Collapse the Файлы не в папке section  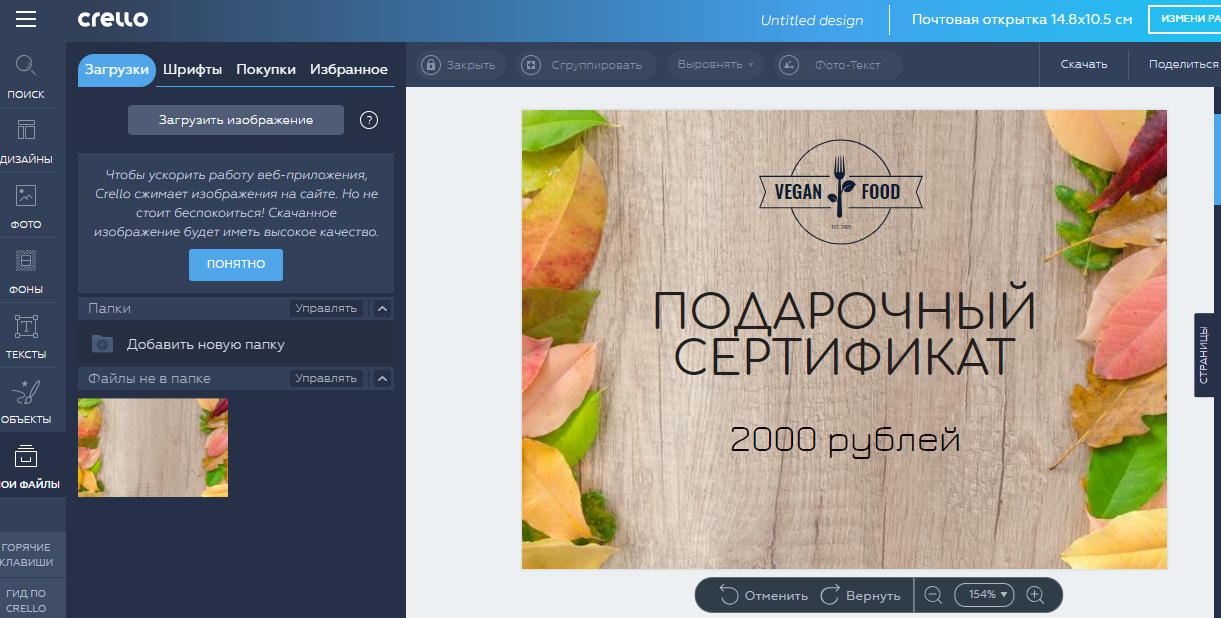coord(382,379)
